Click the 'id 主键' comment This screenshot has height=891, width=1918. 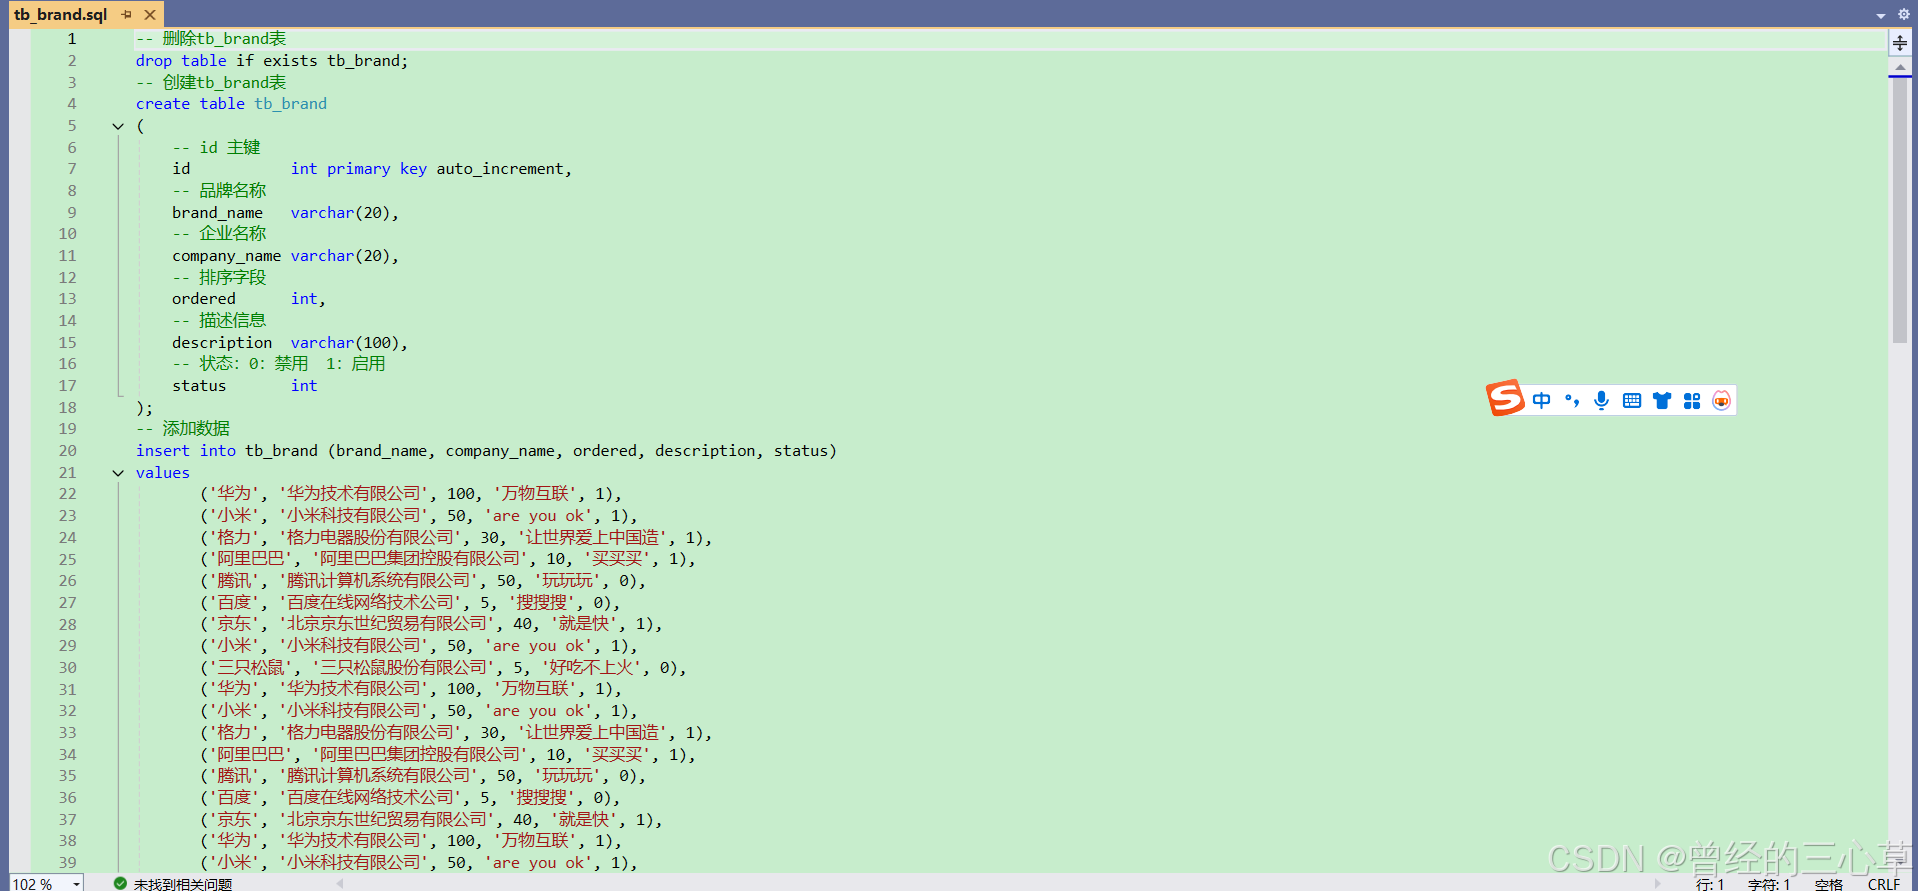point(230,148)
